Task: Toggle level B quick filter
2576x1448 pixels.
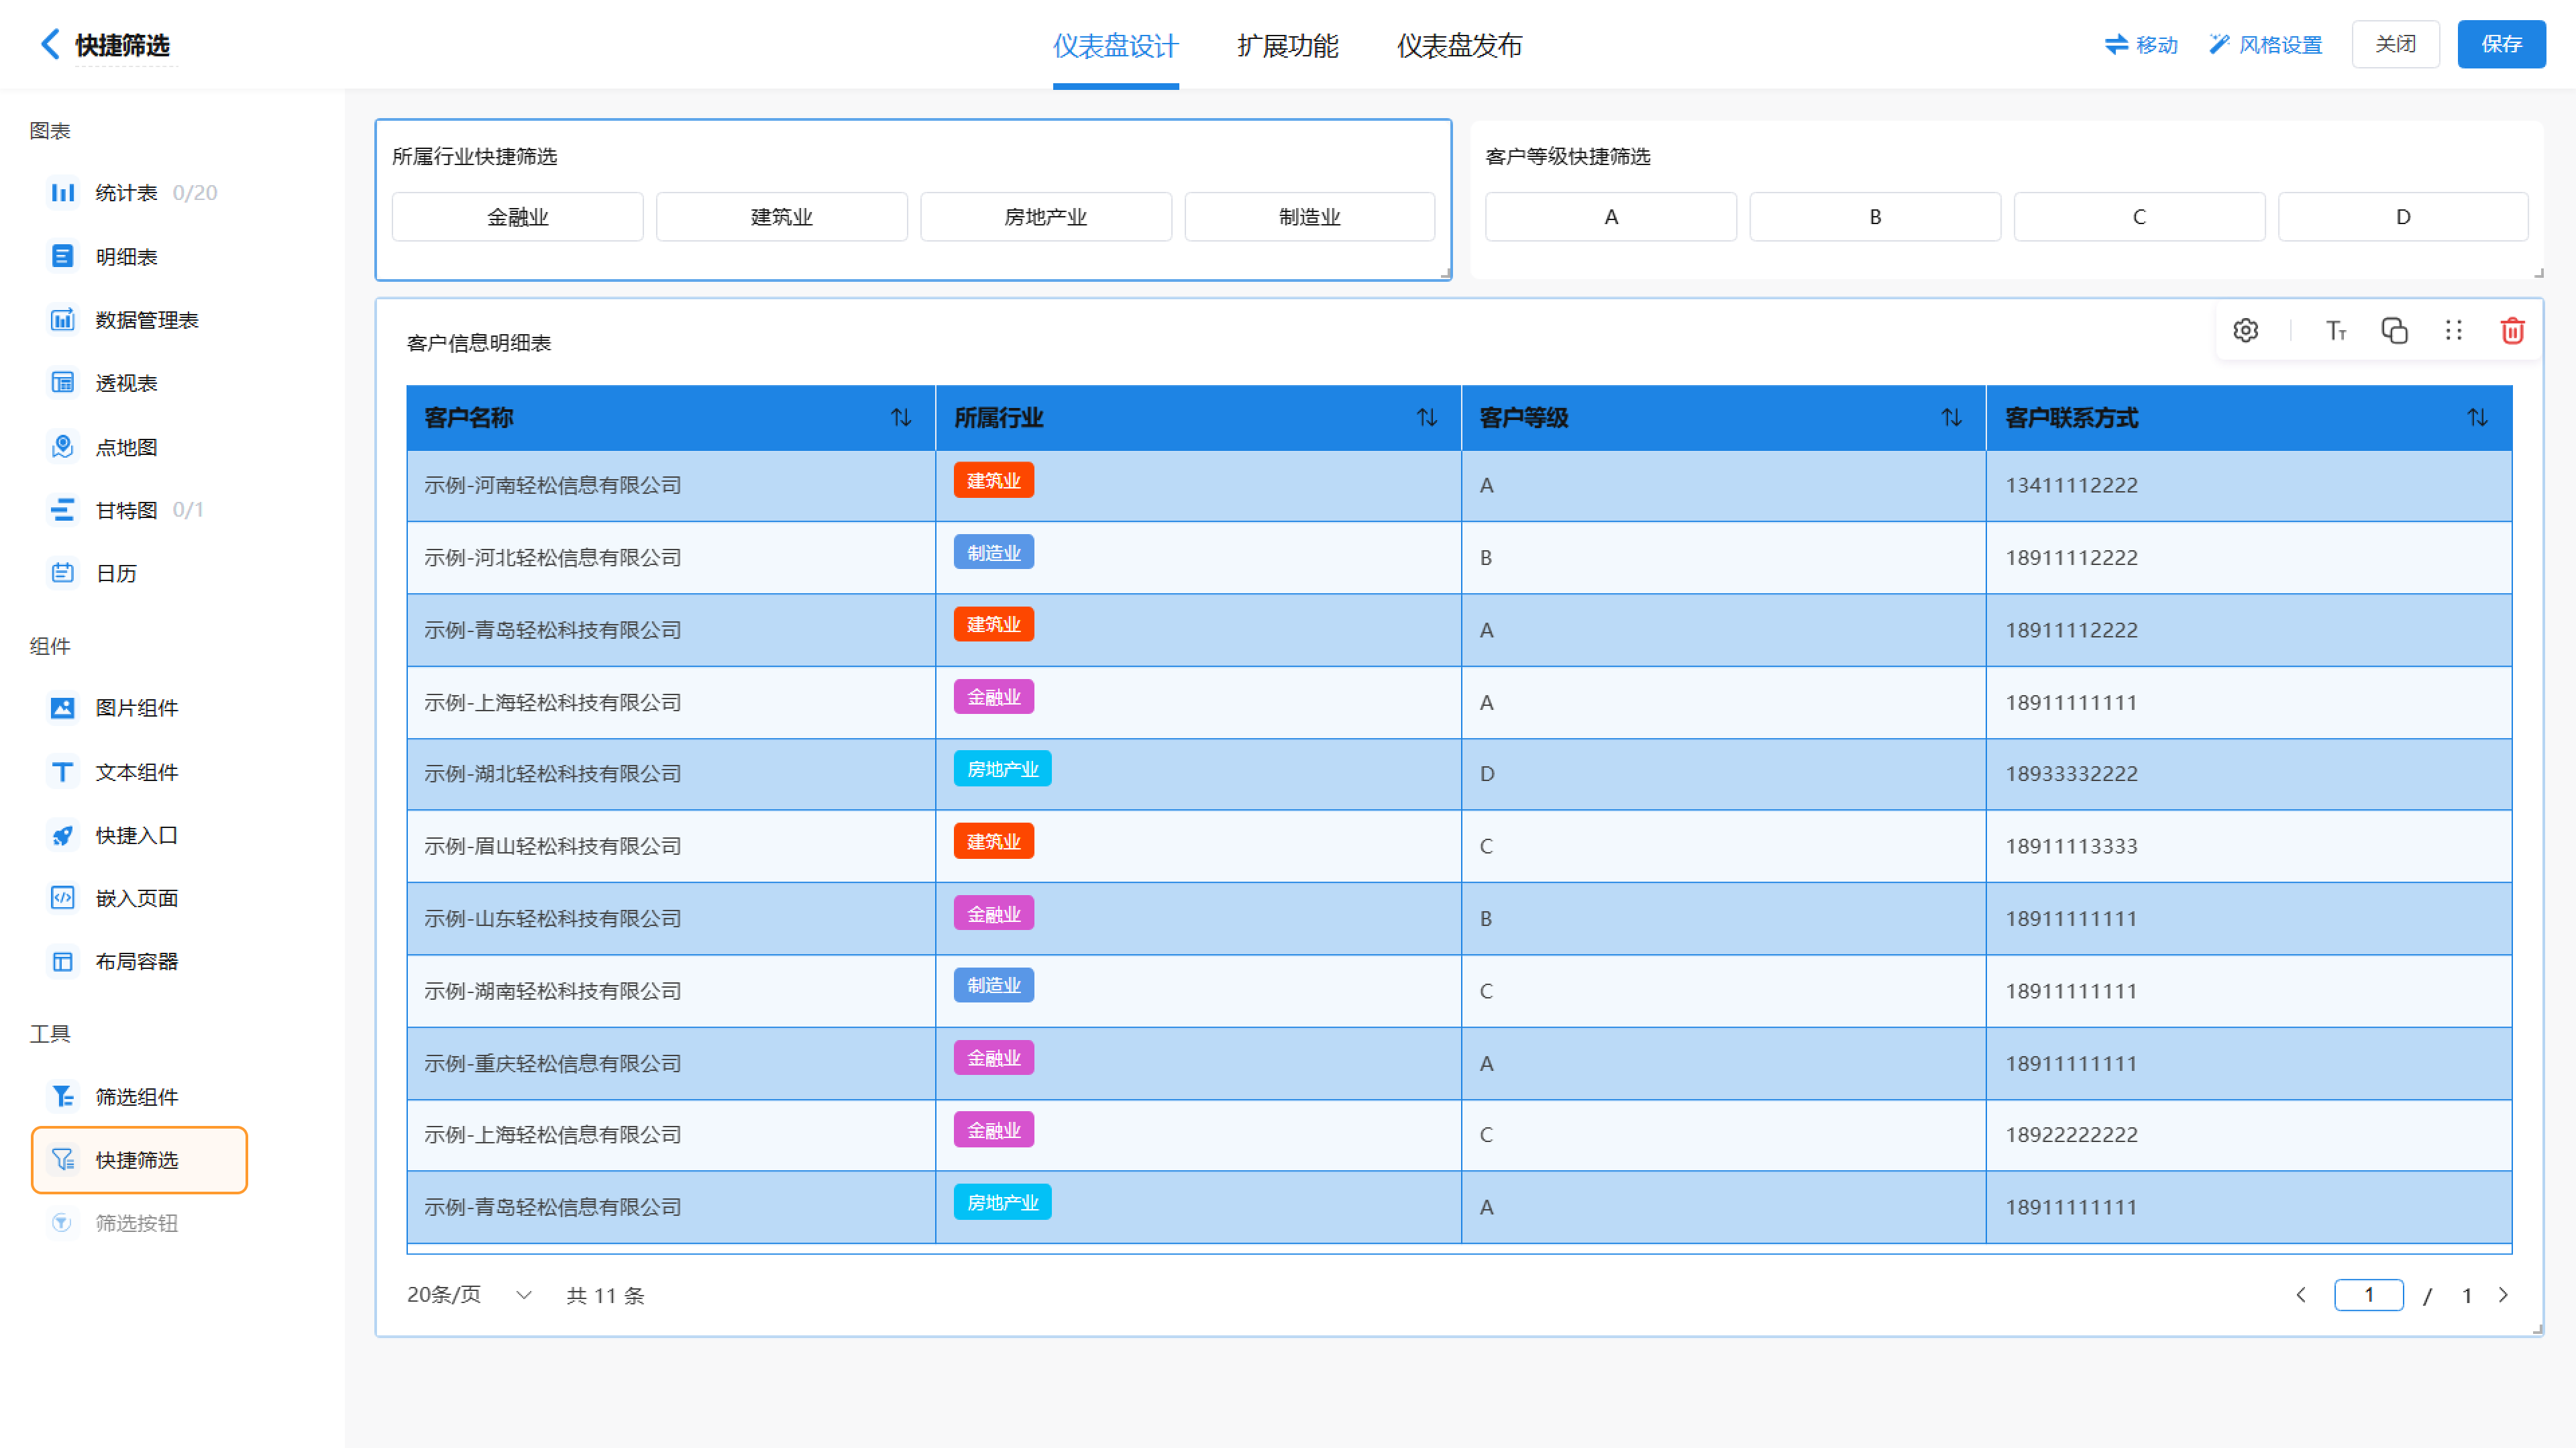Action: pos(1875,217)
